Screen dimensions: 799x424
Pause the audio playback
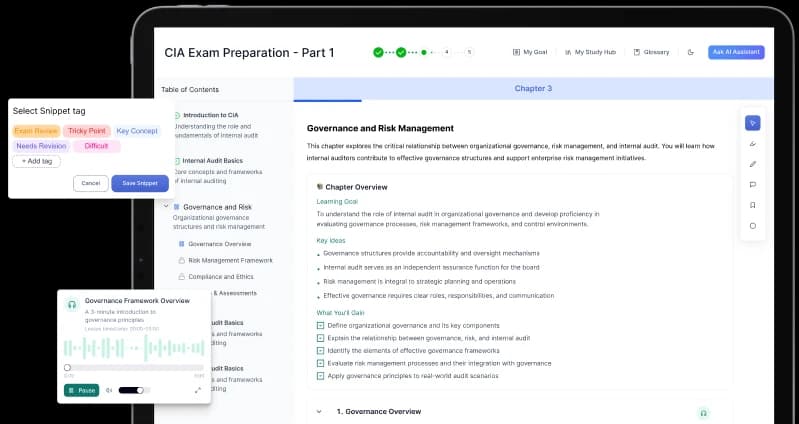click(x=82, y=390)
